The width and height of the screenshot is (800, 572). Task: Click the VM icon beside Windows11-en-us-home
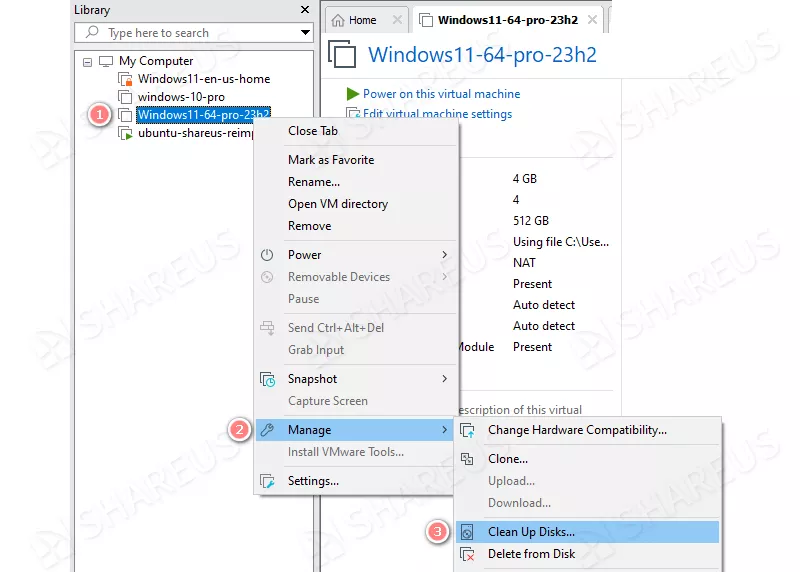(125, 79)
